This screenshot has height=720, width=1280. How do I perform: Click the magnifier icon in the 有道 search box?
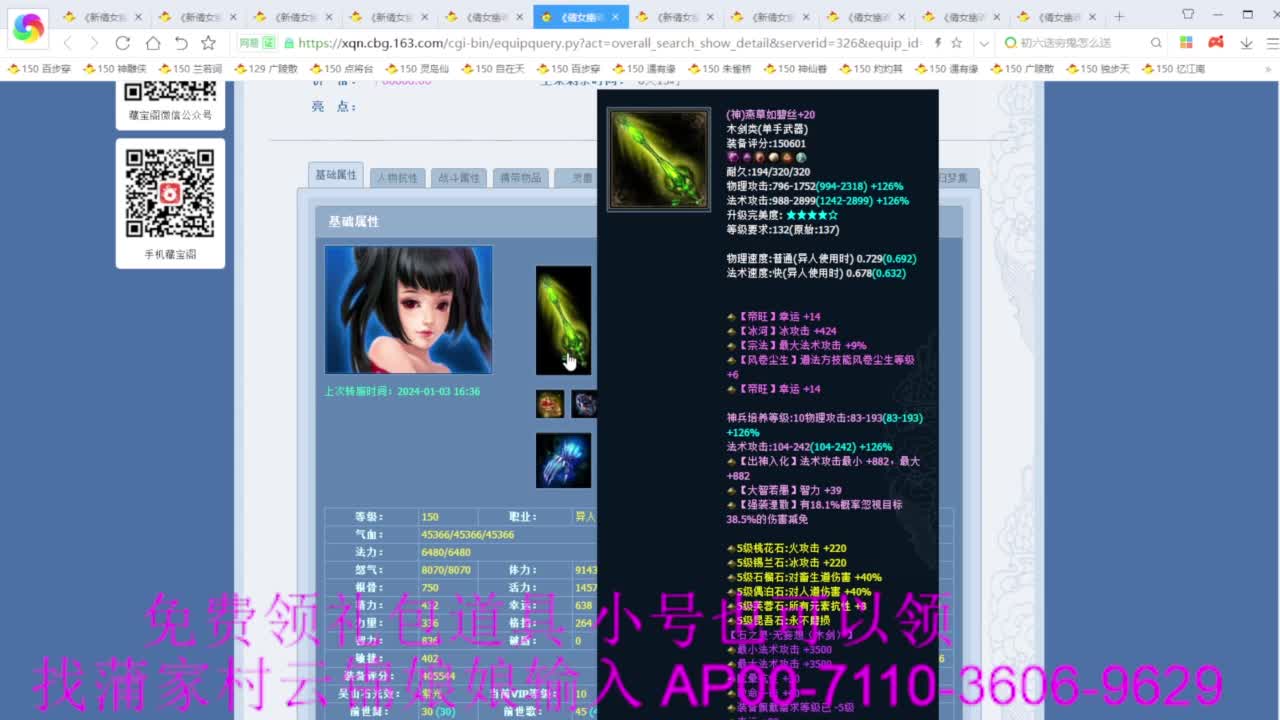(x=1155, y=43)
